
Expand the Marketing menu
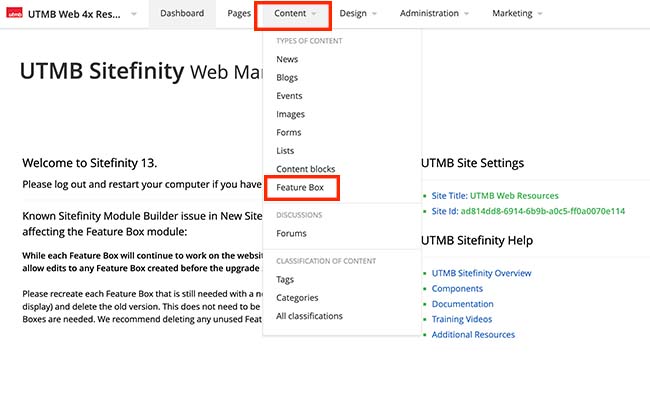[517, 13]
